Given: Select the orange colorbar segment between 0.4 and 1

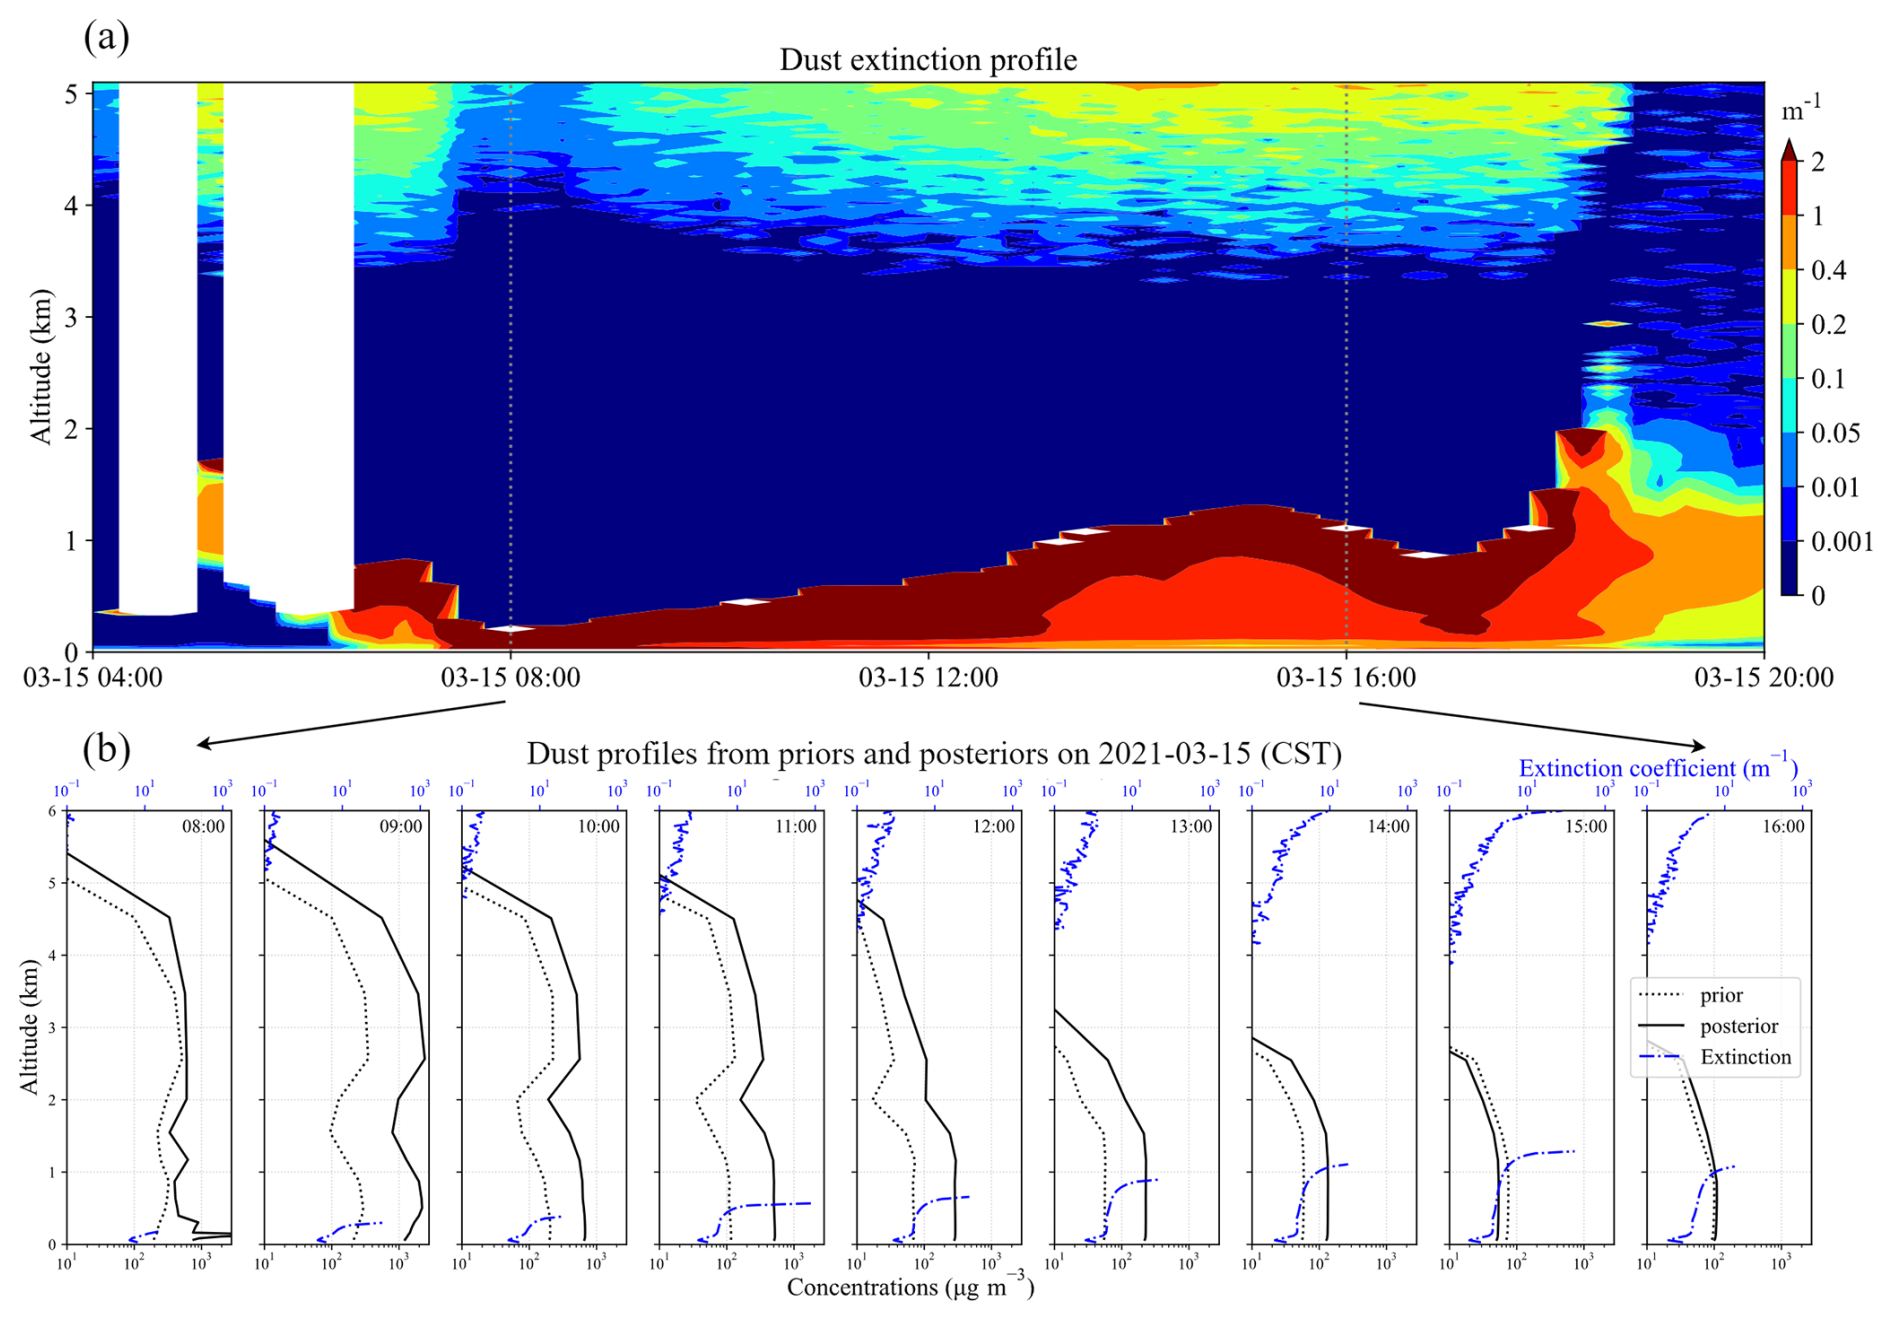Looking at the screenshot, I should (x=1789, y=243).
